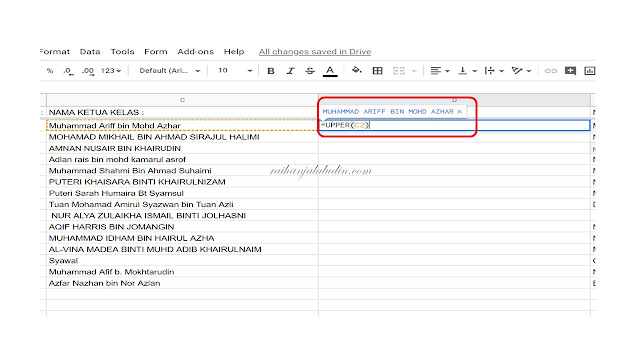Open more number formats 123 dropdown
Screen dimensions: 640x360
pos(111,71)
